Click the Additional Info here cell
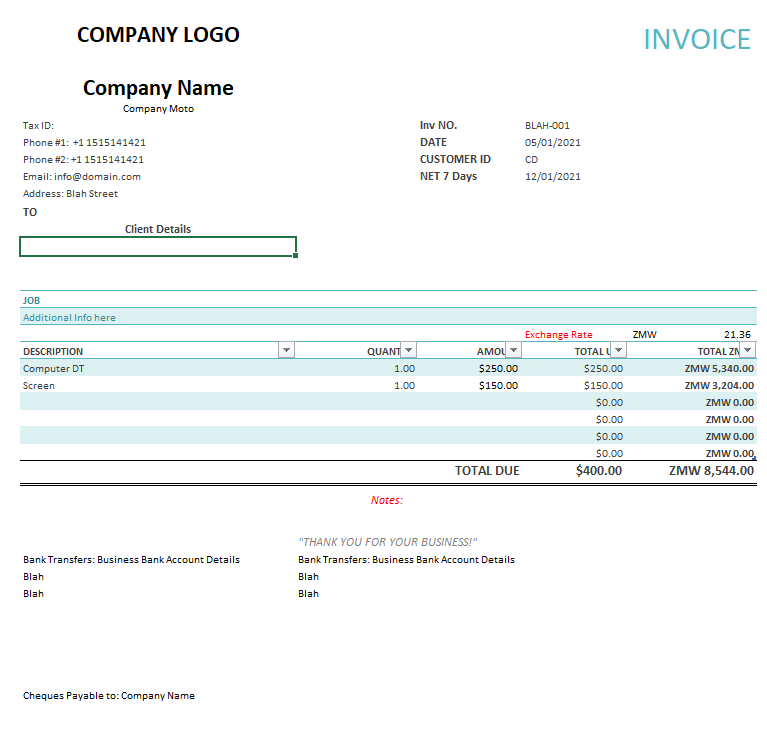This screenshot has height=755, width=767. point(70,318)
